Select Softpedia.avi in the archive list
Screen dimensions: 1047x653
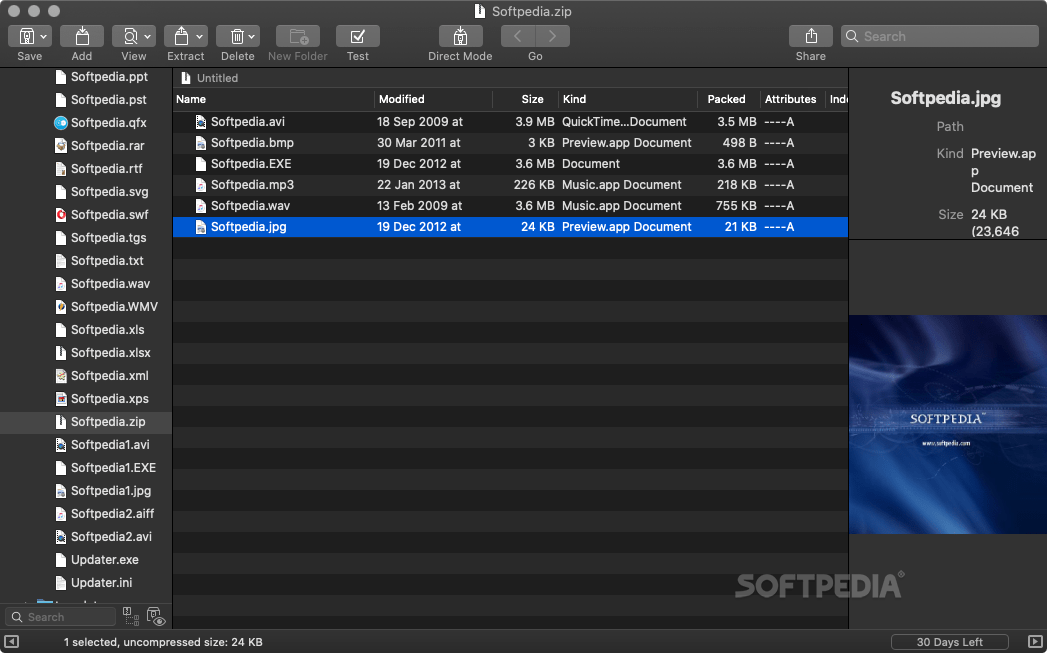510,122
